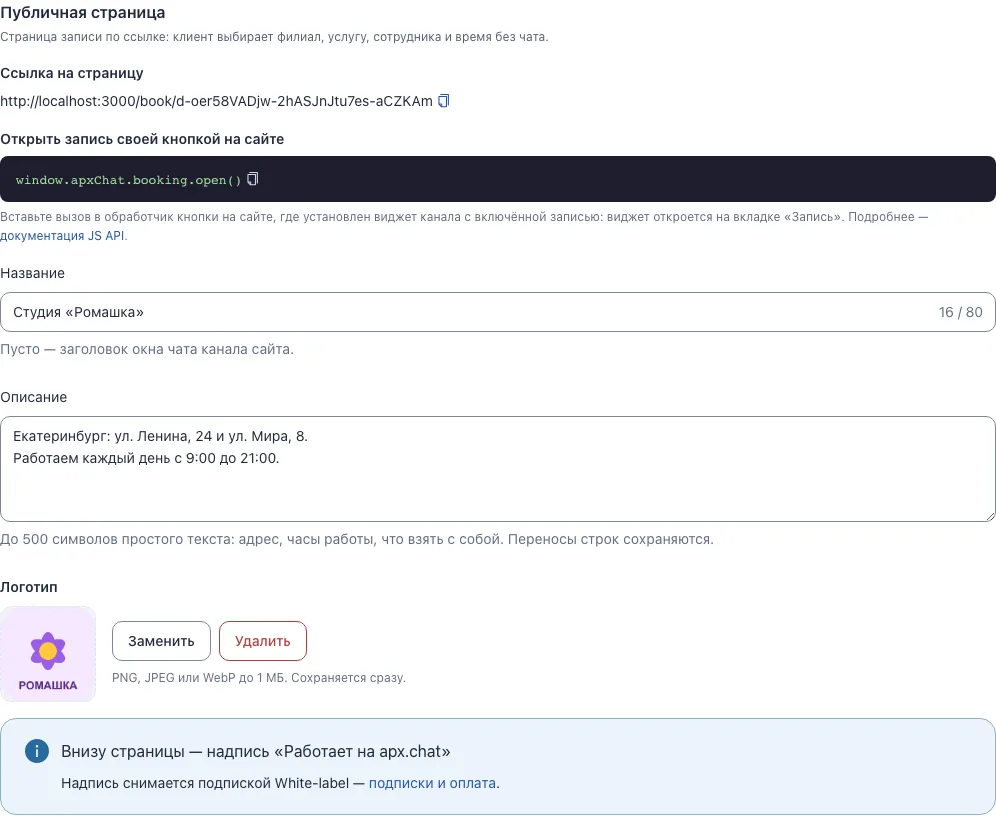Image resolution: width=996 pixels, height=816 pixels.
Task: Open the документация JS API link
Action: [x=62, y=236]
